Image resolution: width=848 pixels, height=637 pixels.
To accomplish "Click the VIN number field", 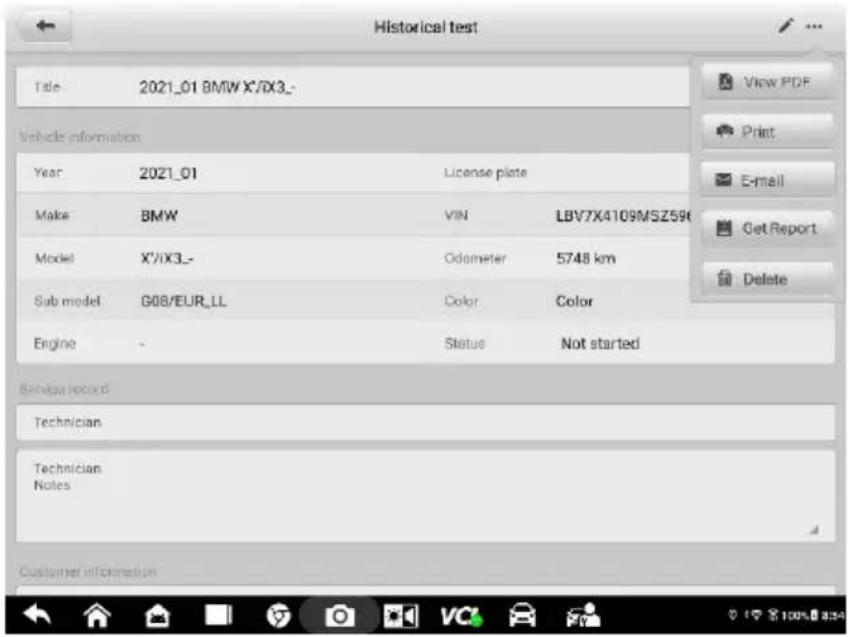I will tap(623, 216).
